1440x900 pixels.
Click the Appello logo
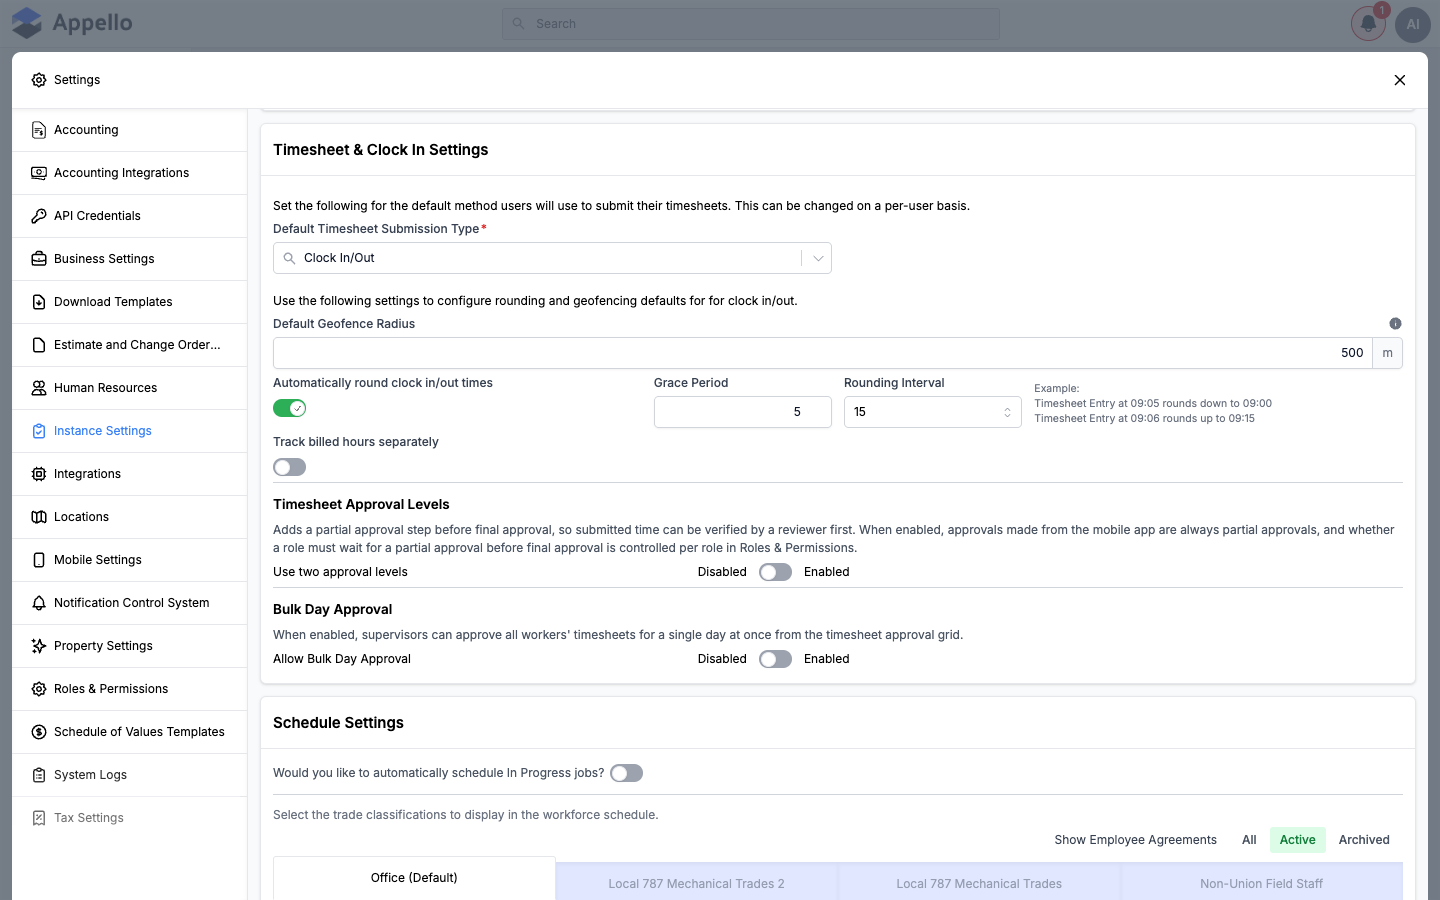tap(72, 23)
